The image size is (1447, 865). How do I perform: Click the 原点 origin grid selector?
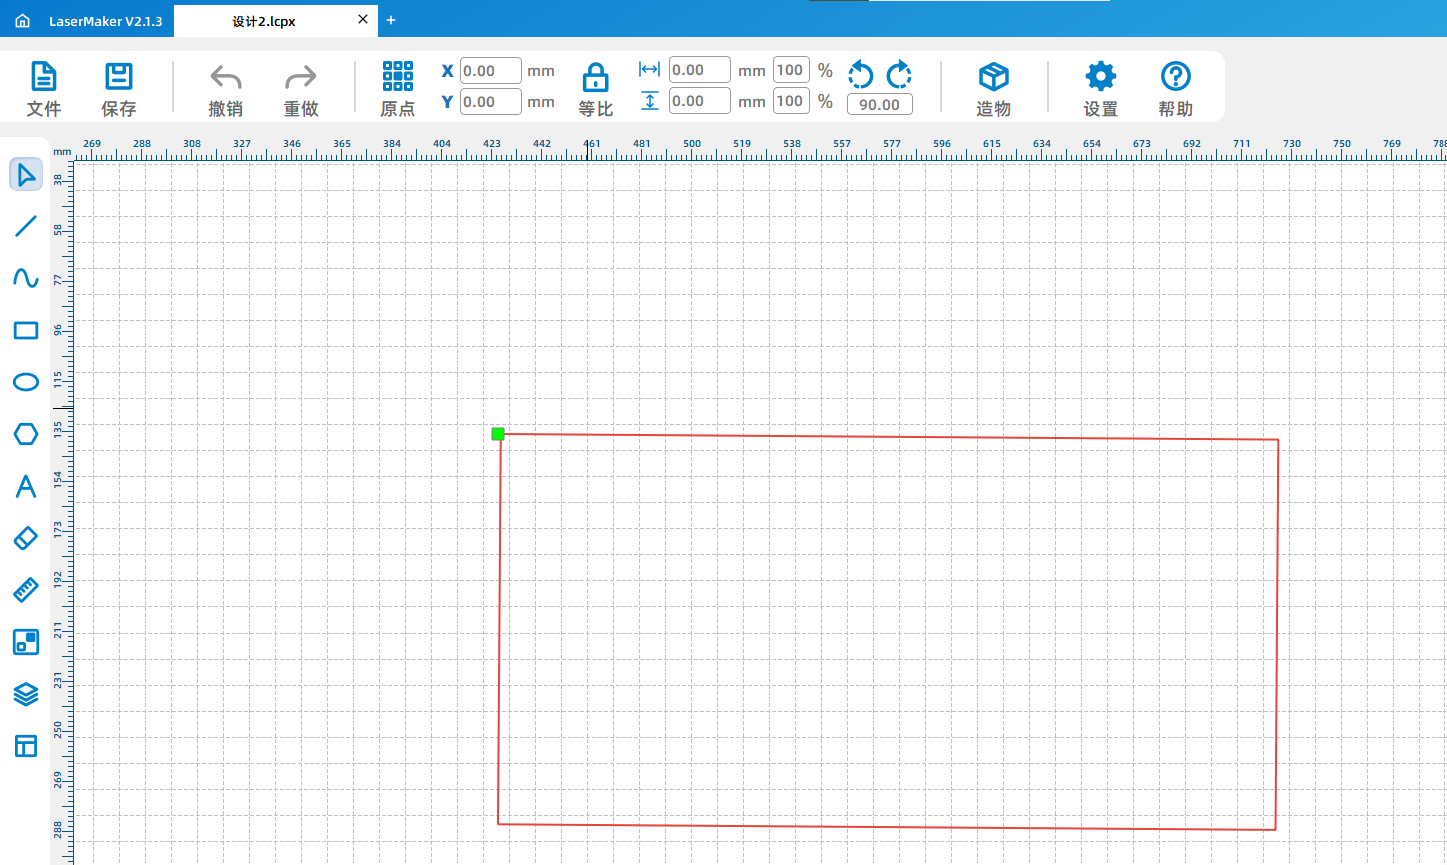tap(397, 88)
